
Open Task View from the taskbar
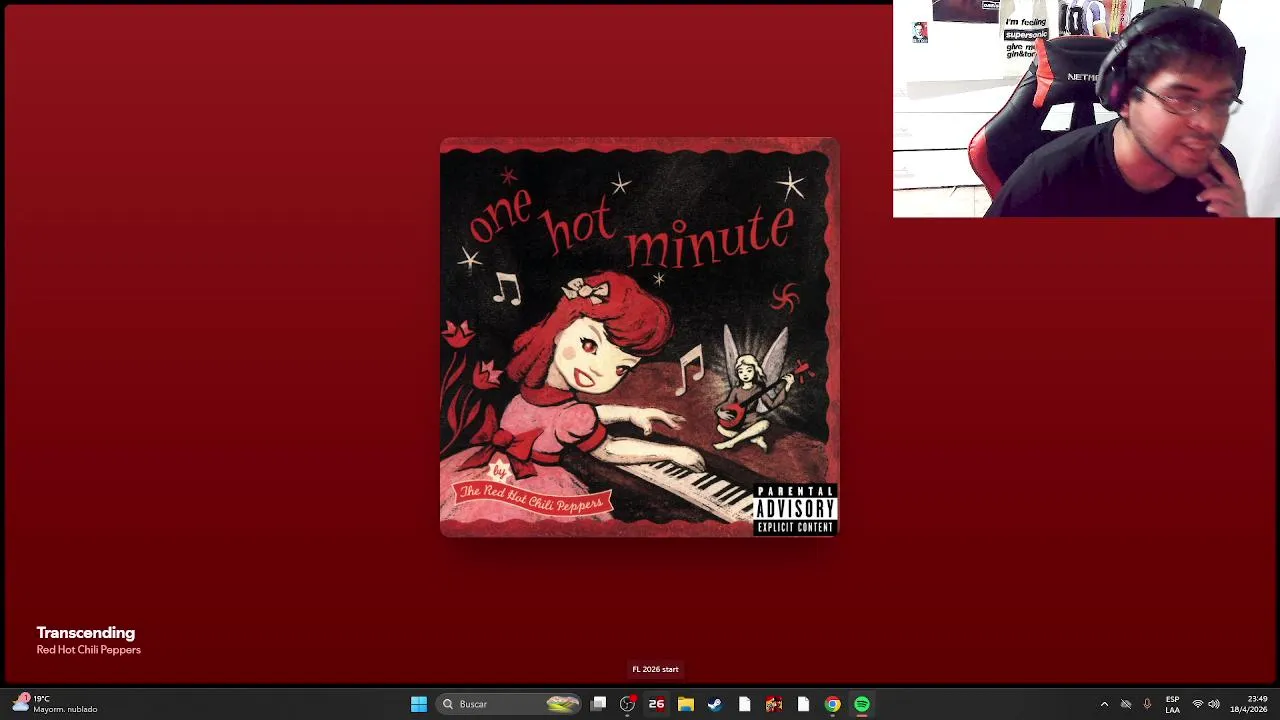598,704
